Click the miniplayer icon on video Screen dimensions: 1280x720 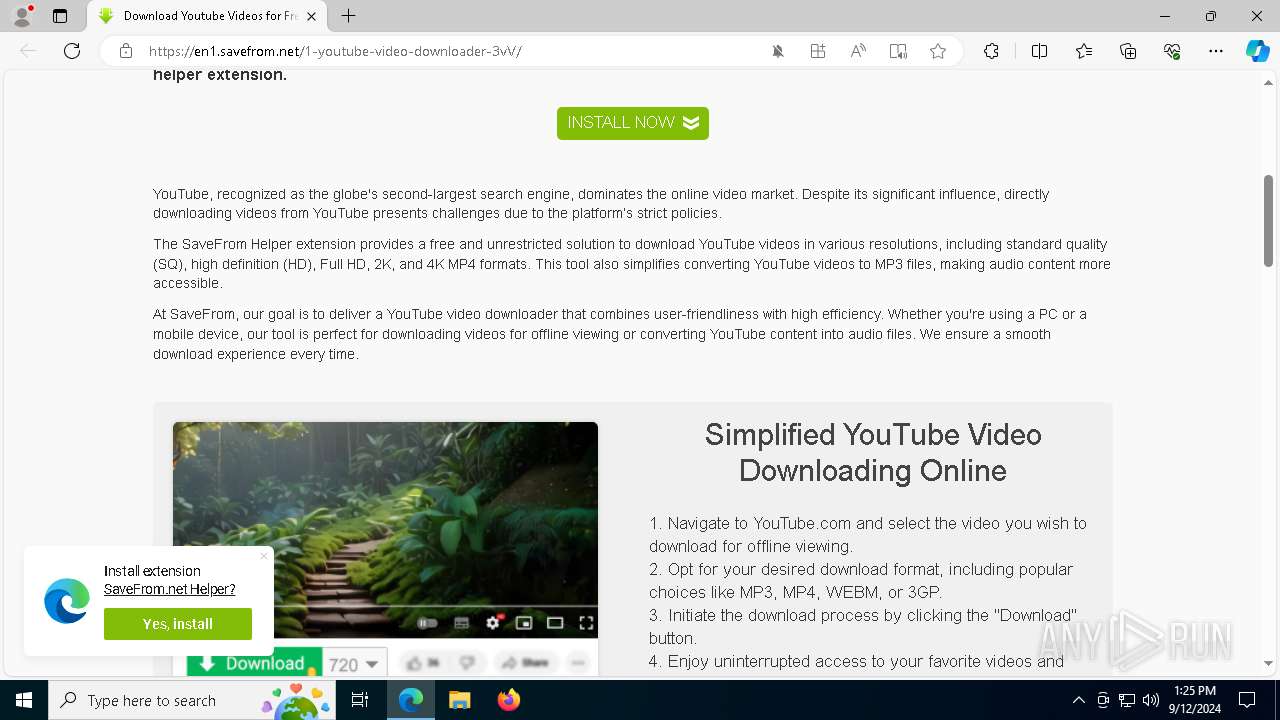[523, 623]
